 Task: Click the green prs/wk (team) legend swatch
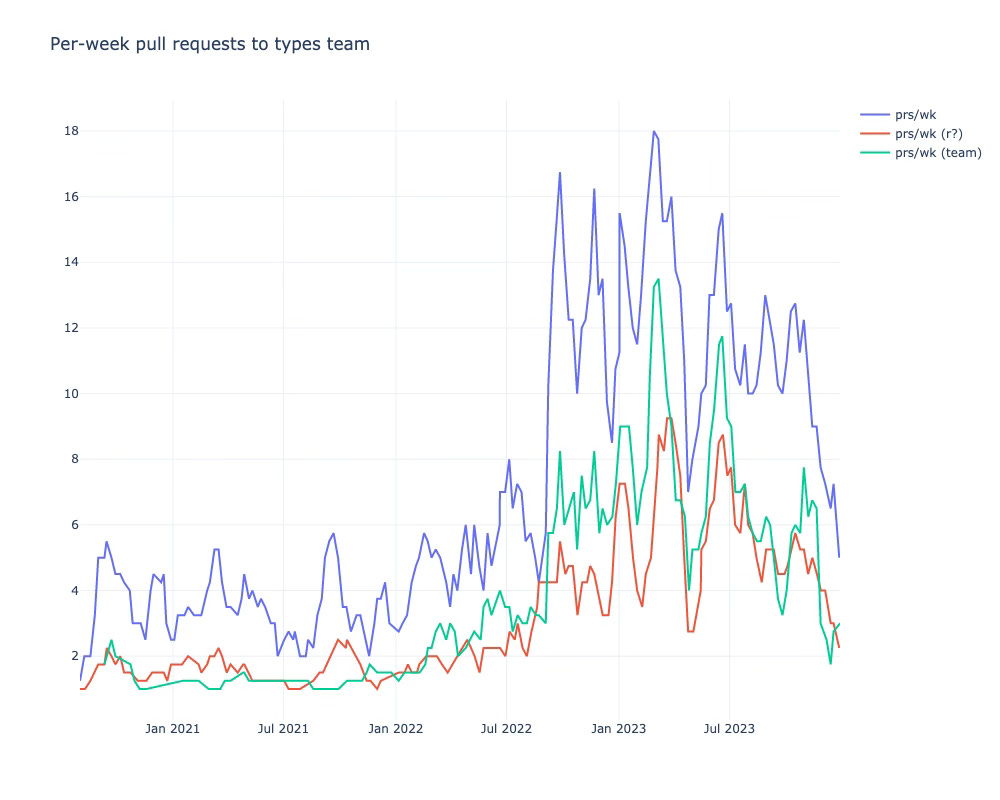coord(875,153)
